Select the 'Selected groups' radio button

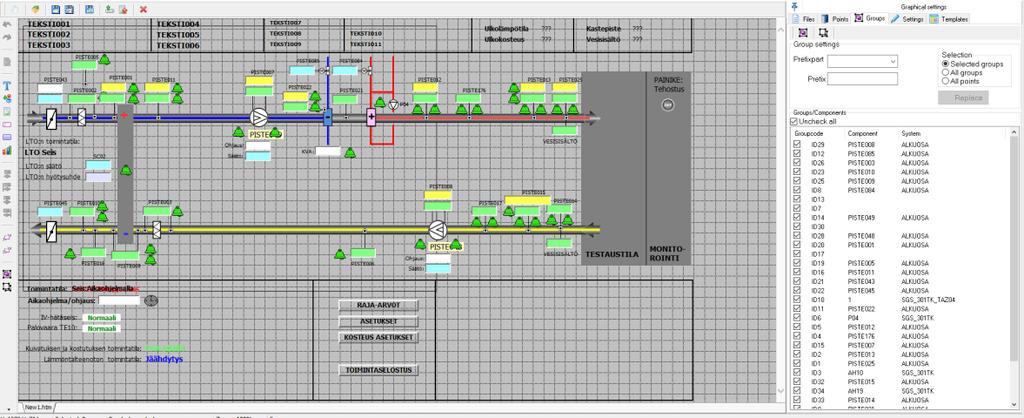click(945, 64)
